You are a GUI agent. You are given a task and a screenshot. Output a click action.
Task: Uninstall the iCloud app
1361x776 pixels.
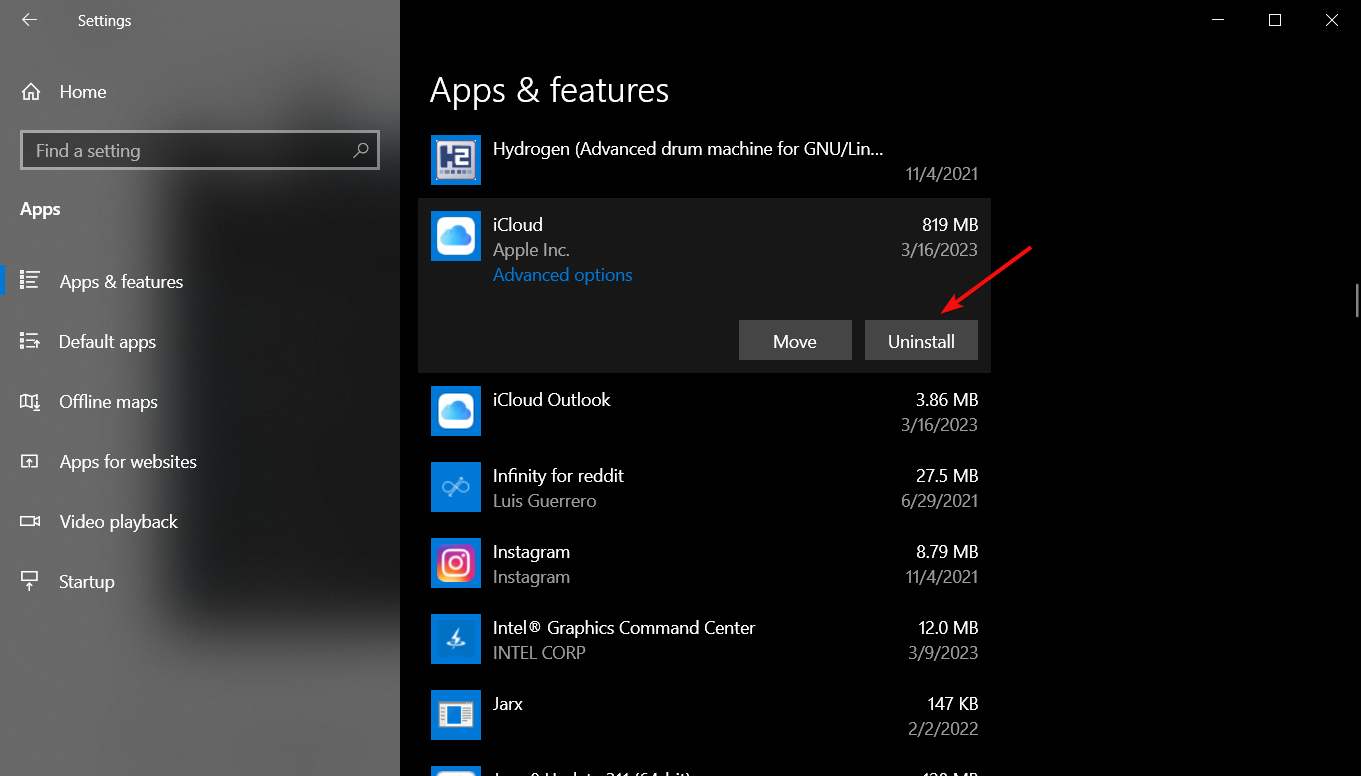pos(921,341)
